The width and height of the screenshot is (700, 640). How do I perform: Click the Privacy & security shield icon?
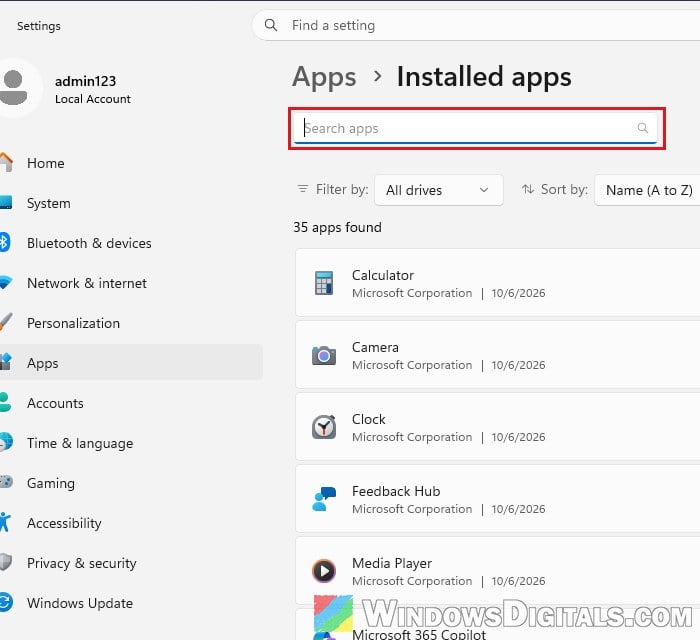click(x=5, y=562)
